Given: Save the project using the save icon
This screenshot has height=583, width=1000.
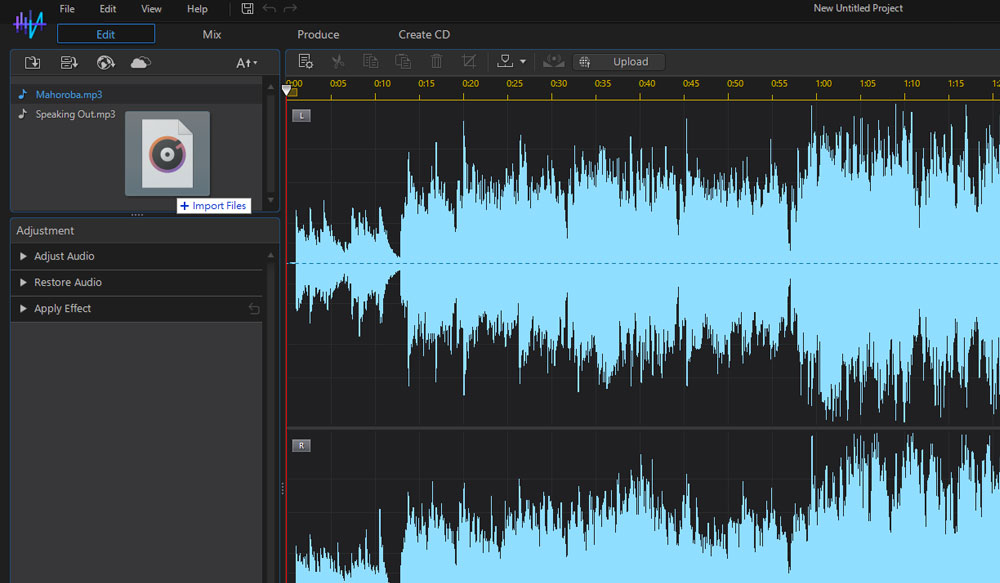Looking at the screenshot, I should (x=247, y=8).
